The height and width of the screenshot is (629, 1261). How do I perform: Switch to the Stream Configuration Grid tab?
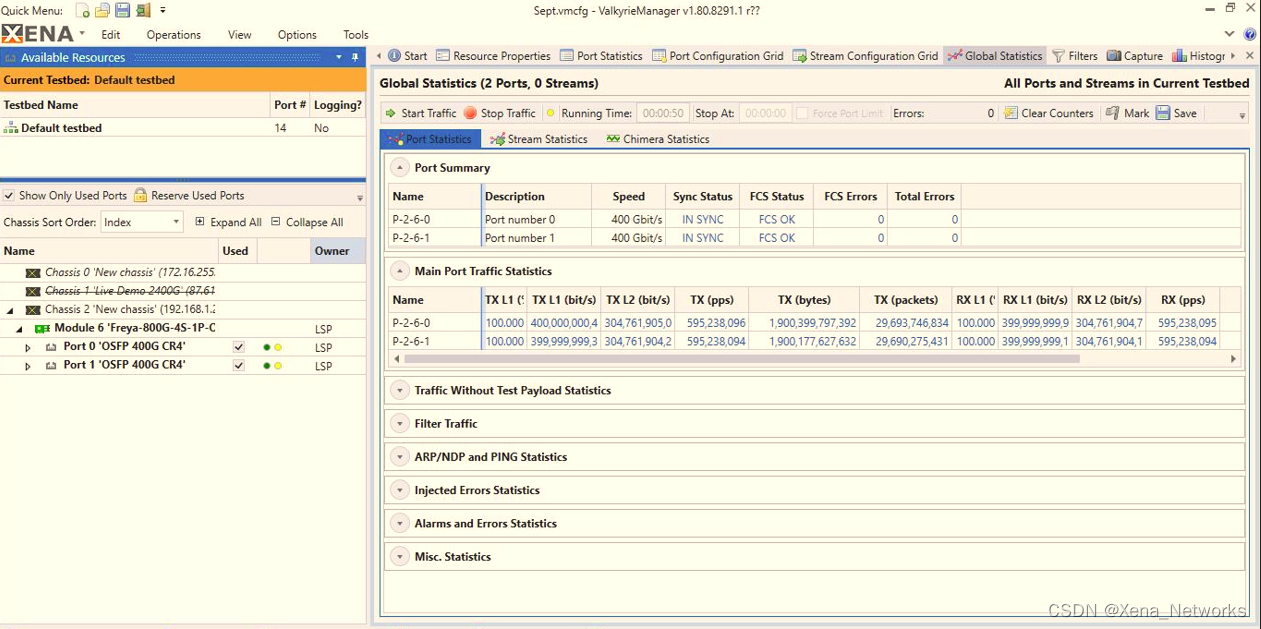(x=865, y=56)
